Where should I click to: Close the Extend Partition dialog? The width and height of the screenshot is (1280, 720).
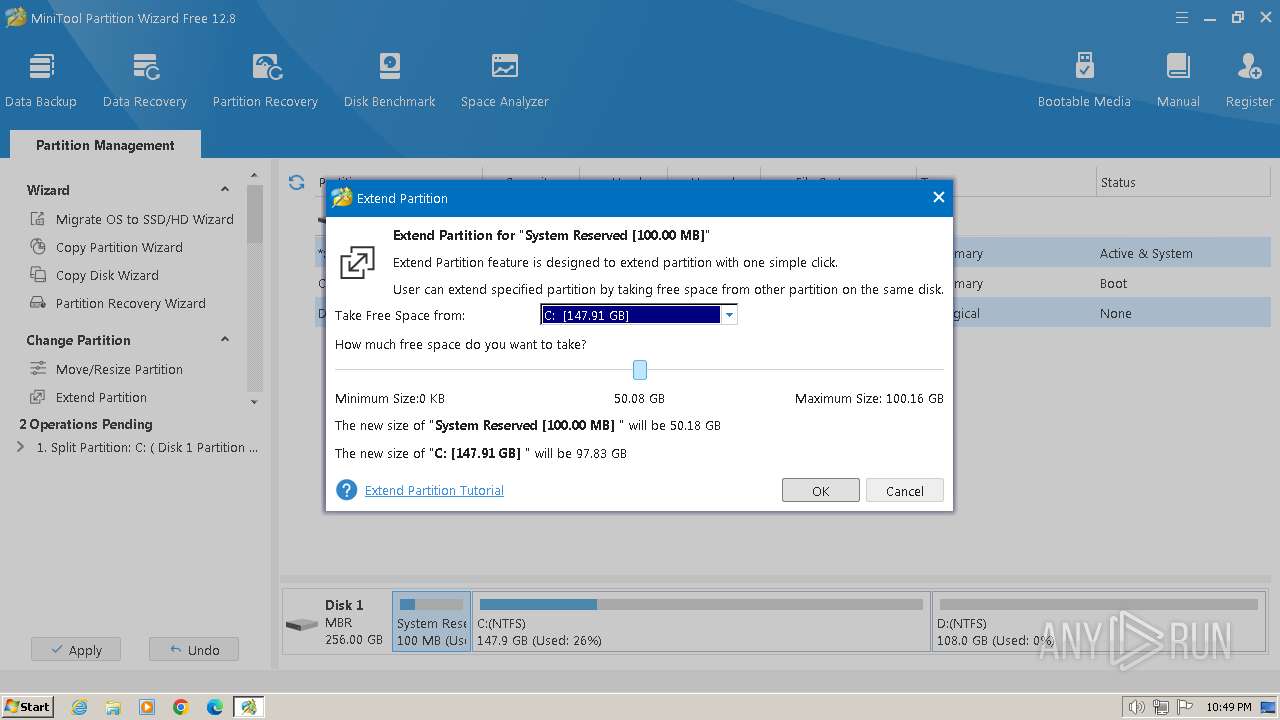coord(938,197)
